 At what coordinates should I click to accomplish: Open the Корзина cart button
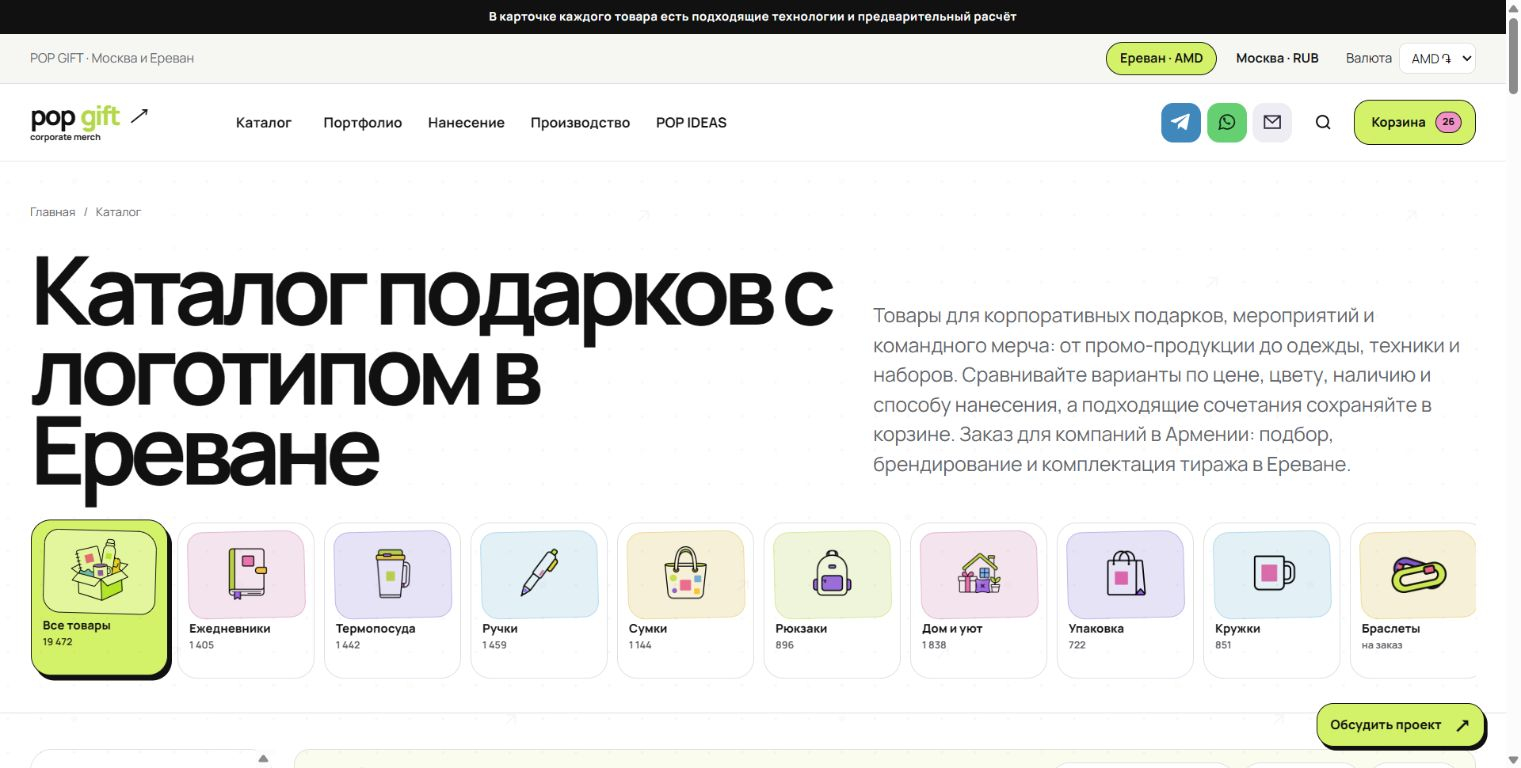(1414, 123)
